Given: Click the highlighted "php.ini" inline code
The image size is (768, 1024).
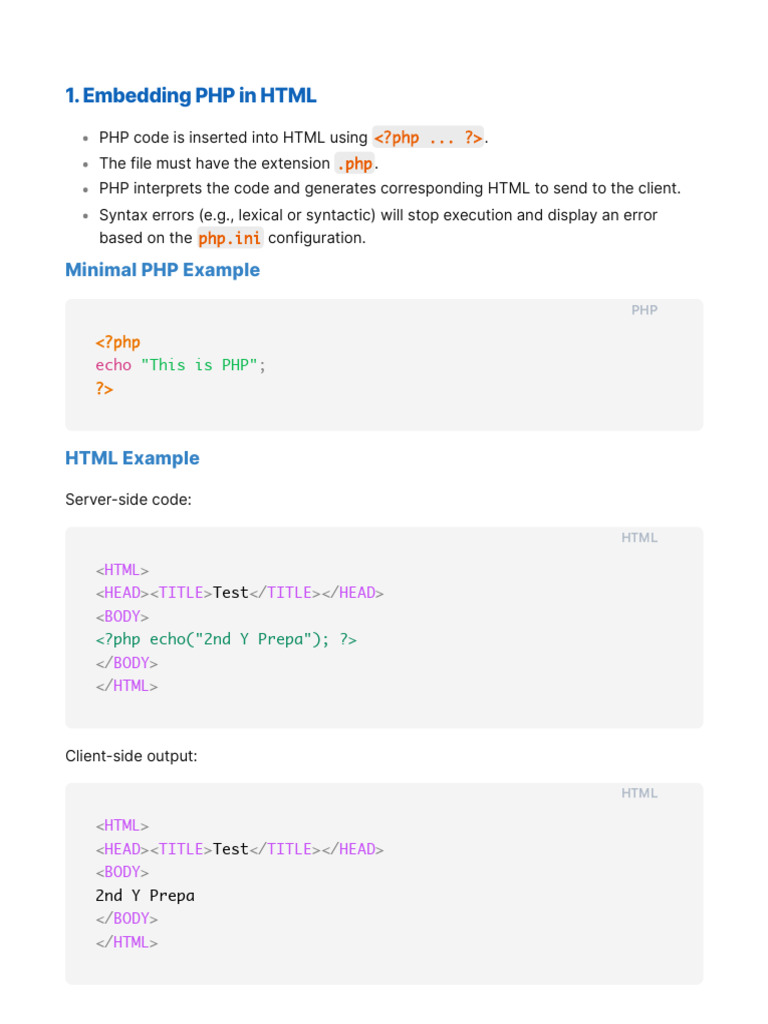Looking at the screenshot, I should pos(229,238).
